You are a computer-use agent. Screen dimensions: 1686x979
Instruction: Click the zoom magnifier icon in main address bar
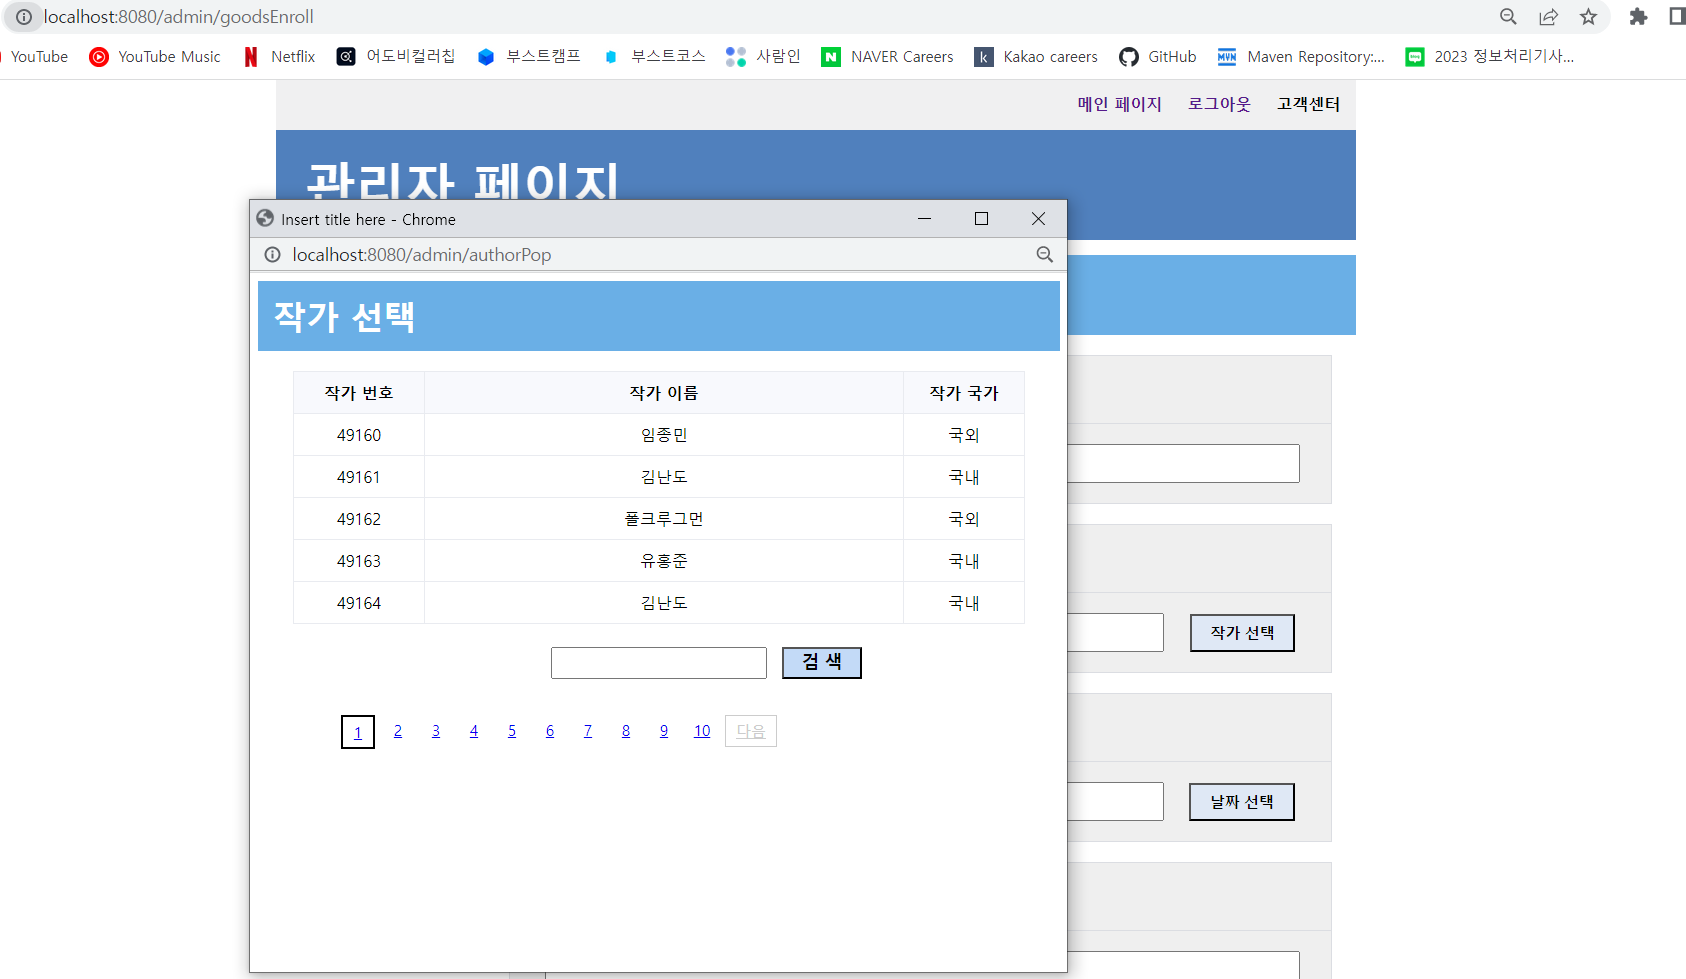coord(1508,16)
